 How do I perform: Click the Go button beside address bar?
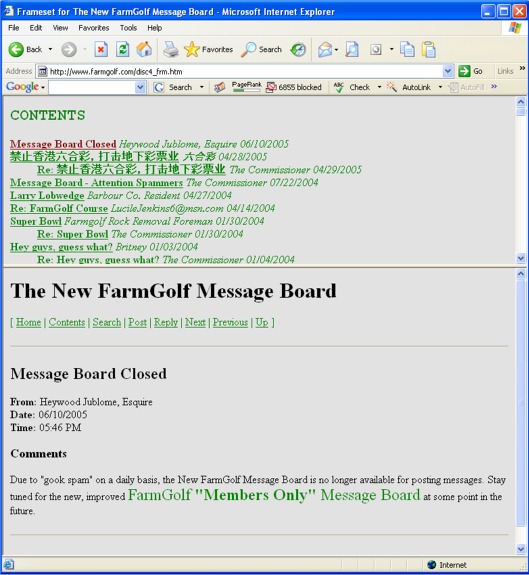point(470,71)
